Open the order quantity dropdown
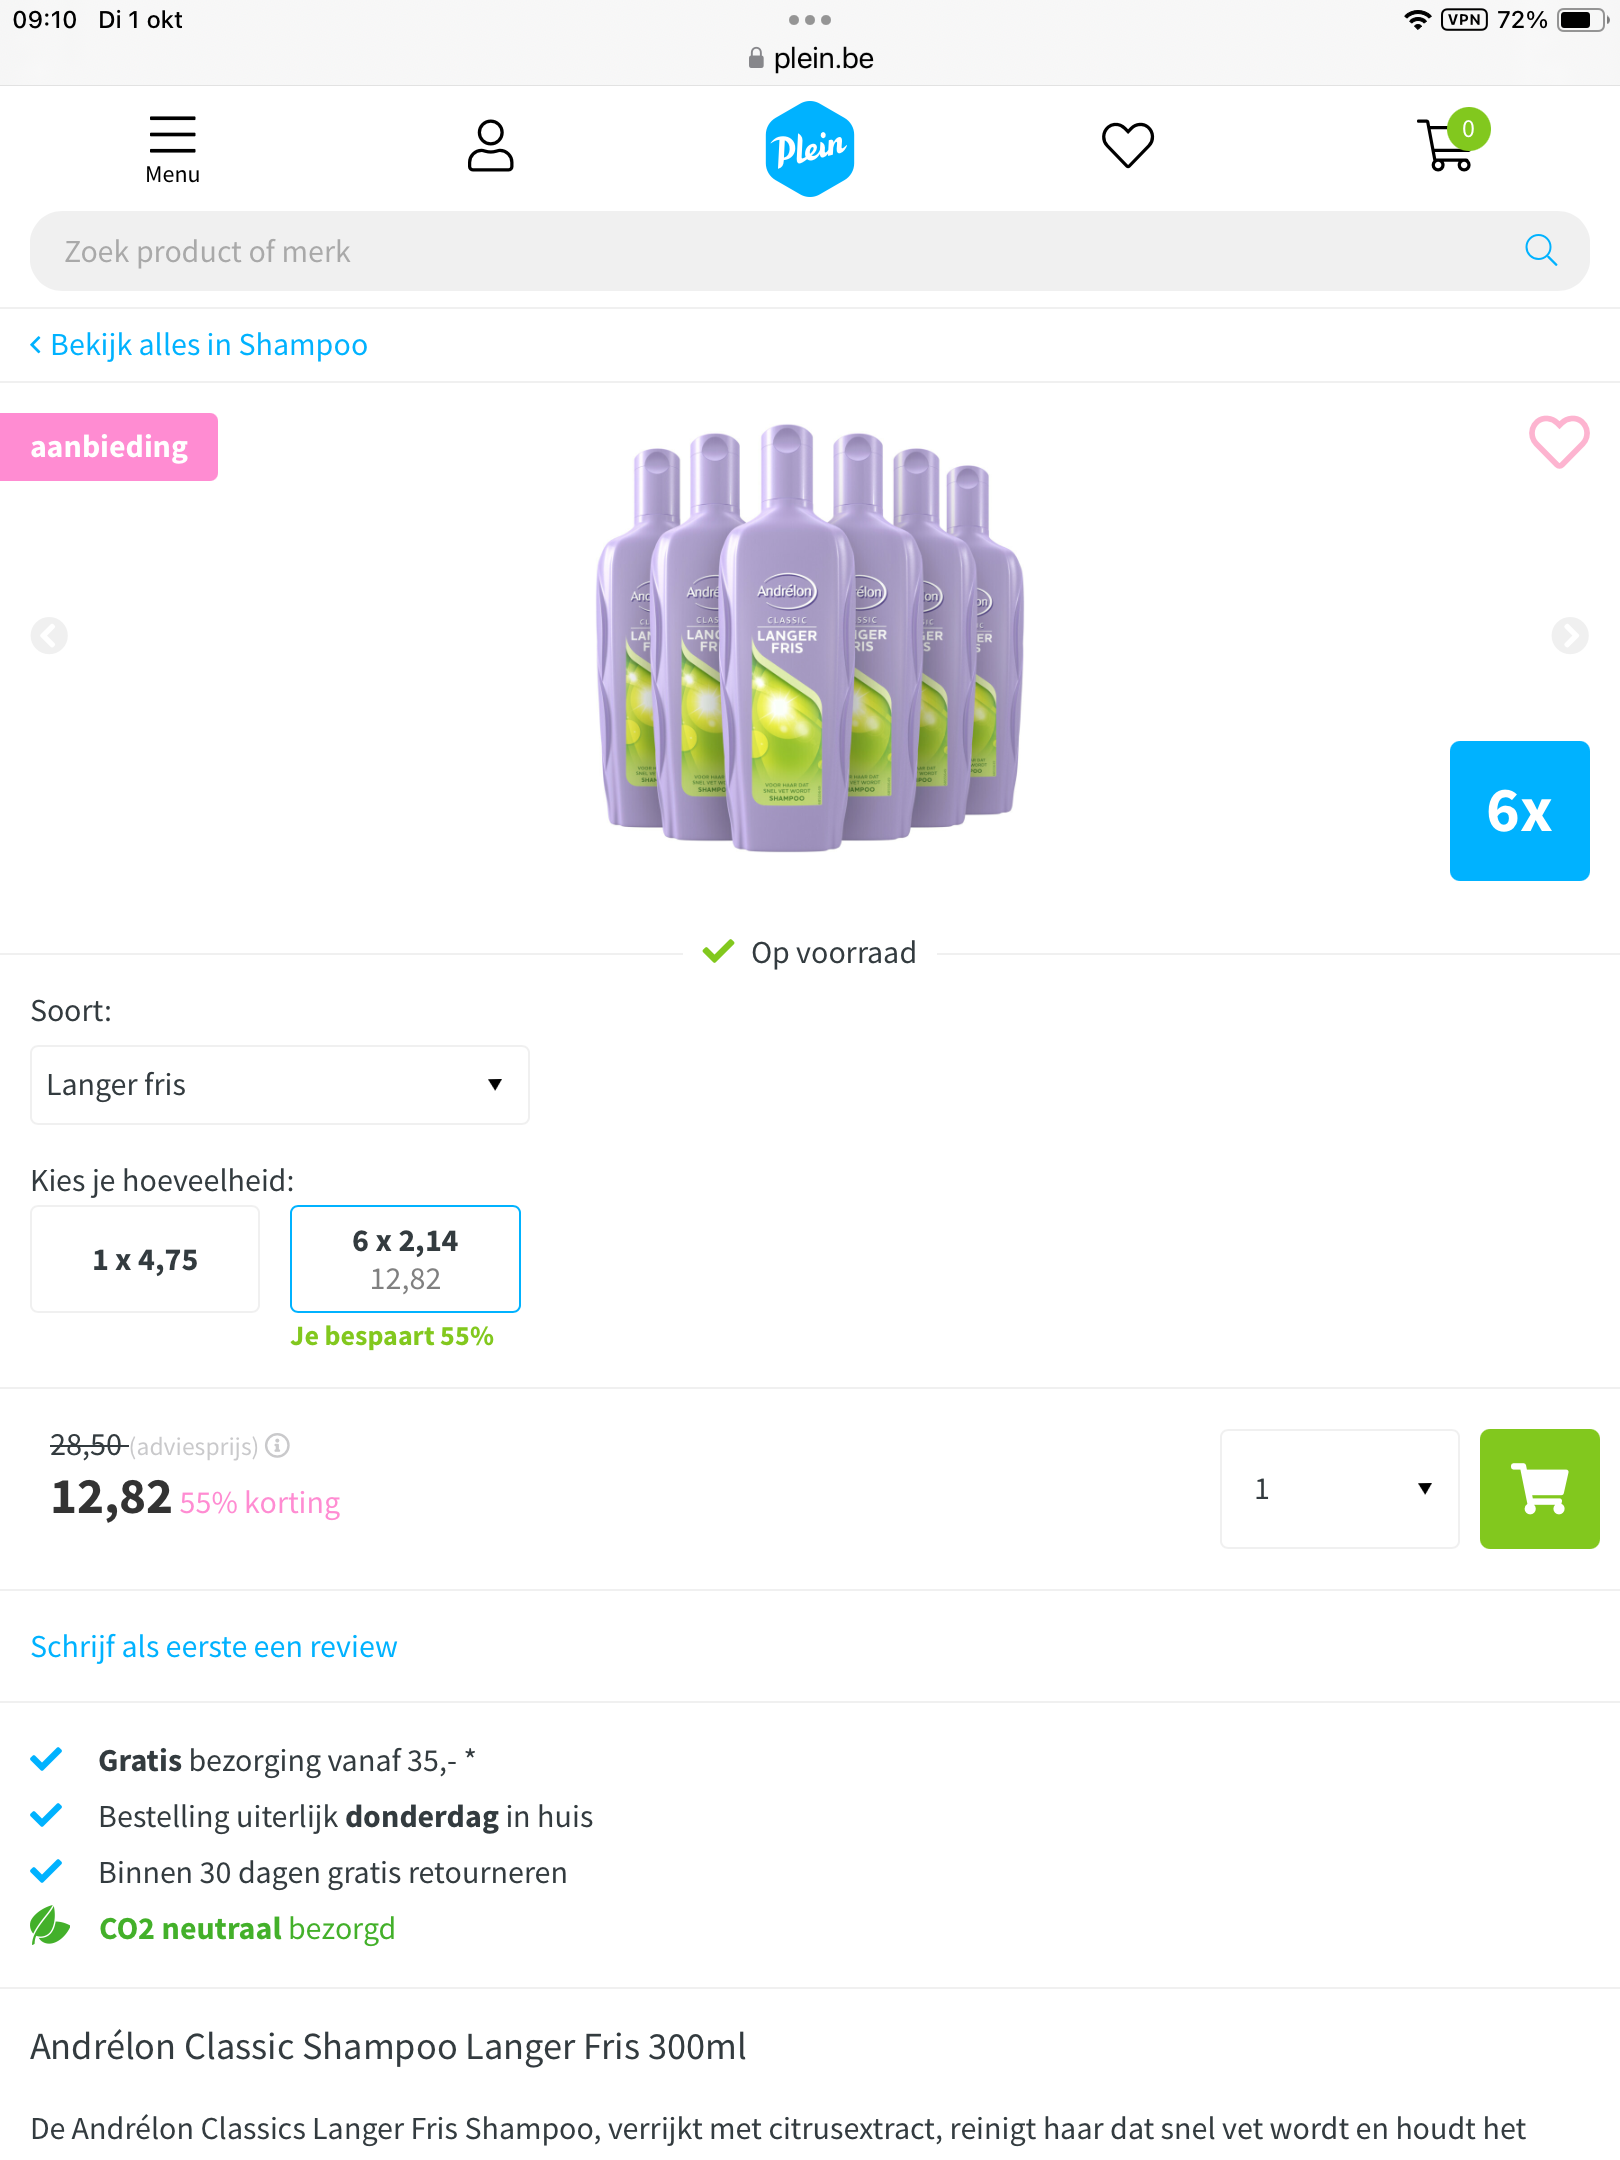 coord(1338,1488)
